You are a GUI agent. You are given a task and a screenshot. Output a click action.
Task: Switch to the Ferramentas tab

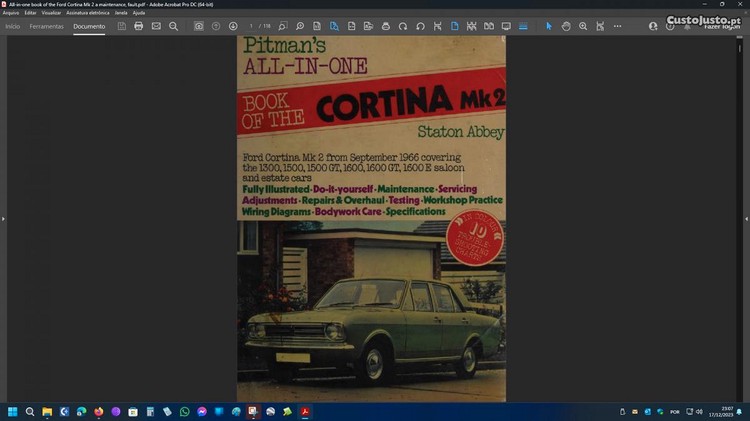tap(46, 26)
